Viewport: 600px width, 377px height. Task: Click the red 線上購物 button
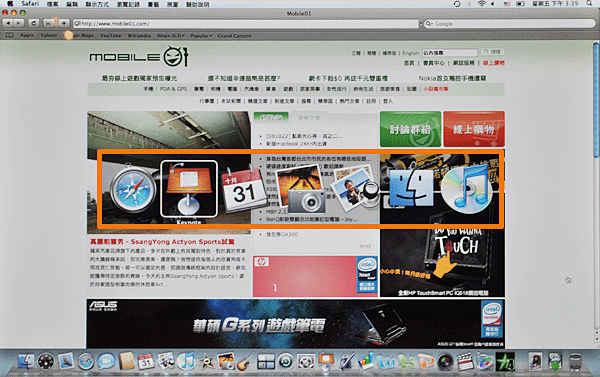pyautogui.click(x=474, y=129)
